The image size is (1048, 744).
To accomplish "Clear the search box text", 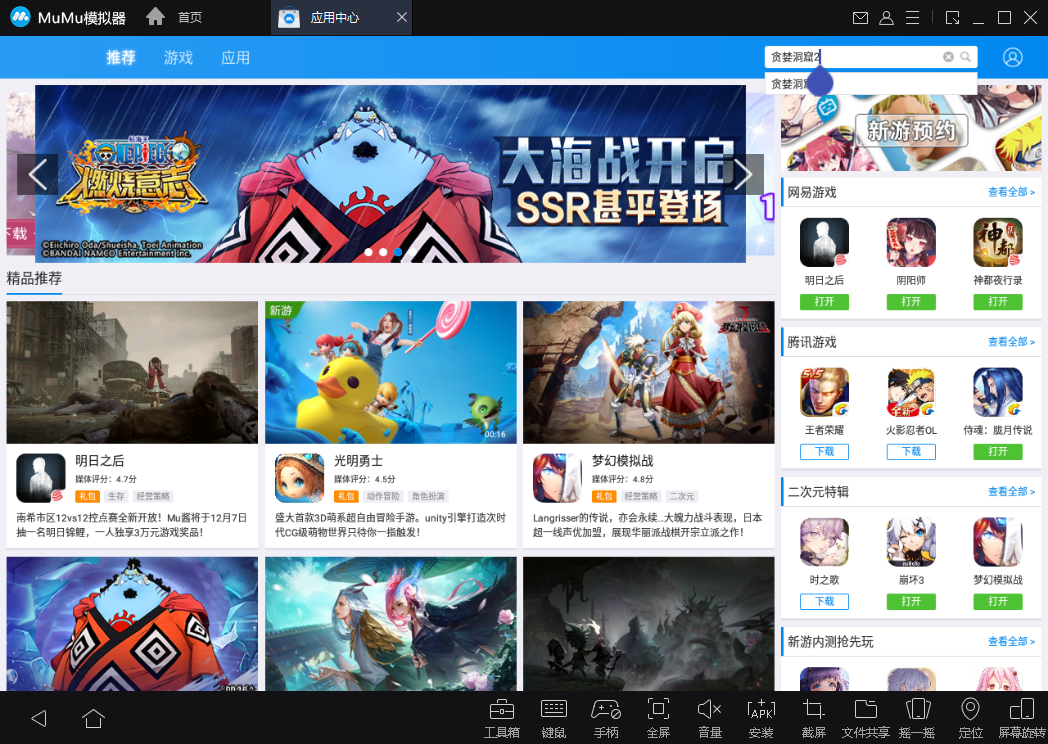I will [x=948, y=57].
